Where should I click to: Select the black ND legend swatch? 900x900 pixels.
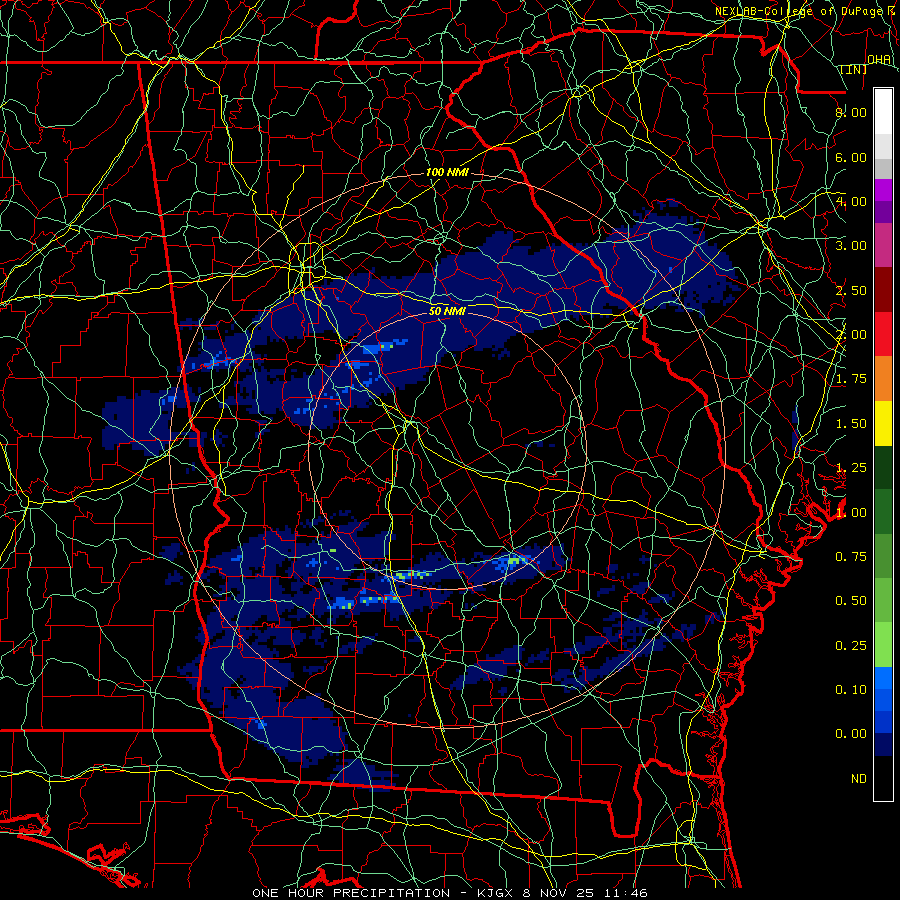tap(883, 778)
